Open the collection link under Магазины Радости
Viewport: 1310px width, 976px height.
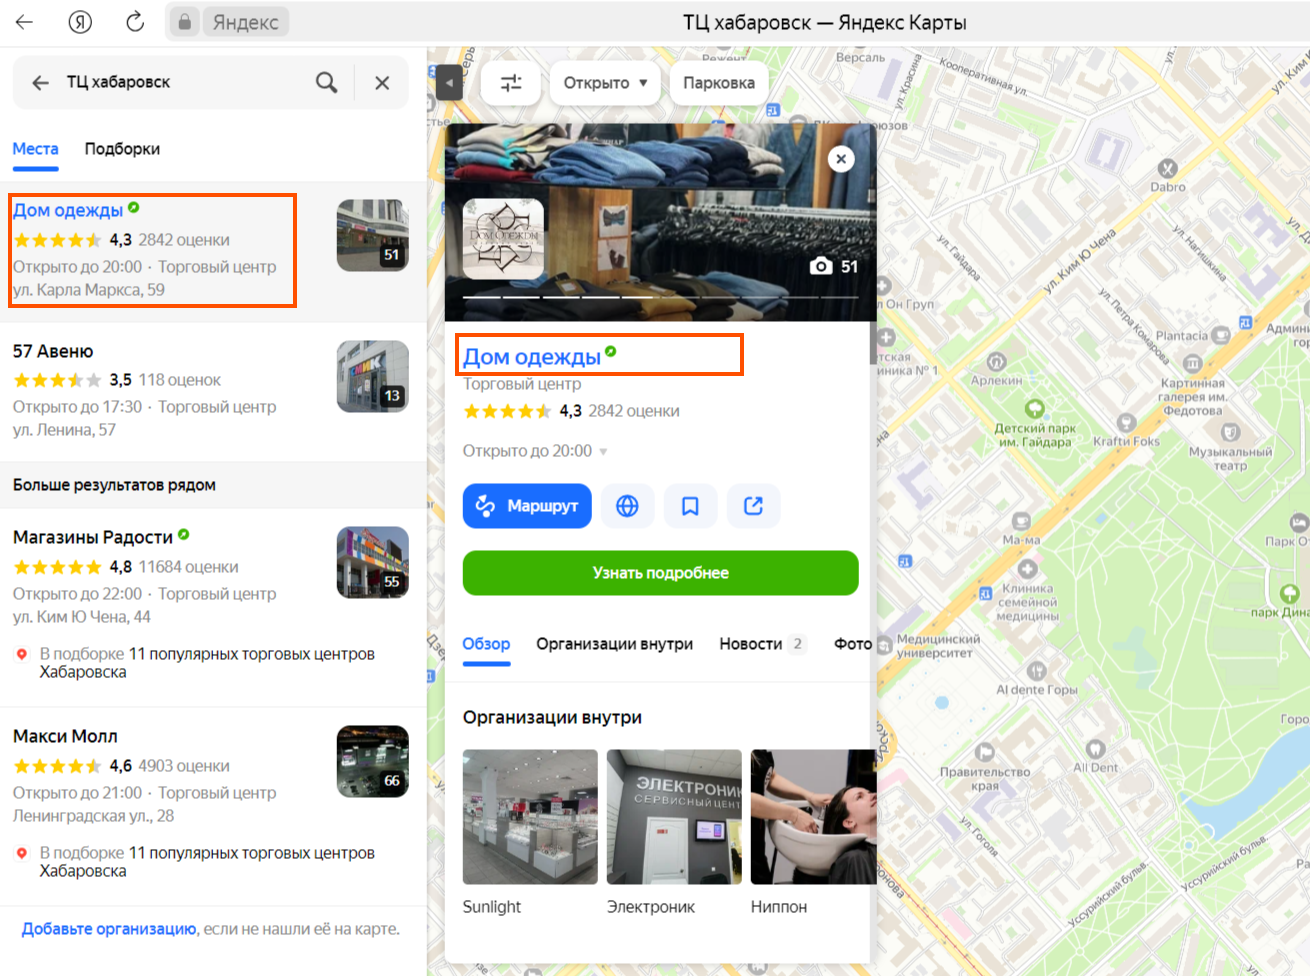207,663
